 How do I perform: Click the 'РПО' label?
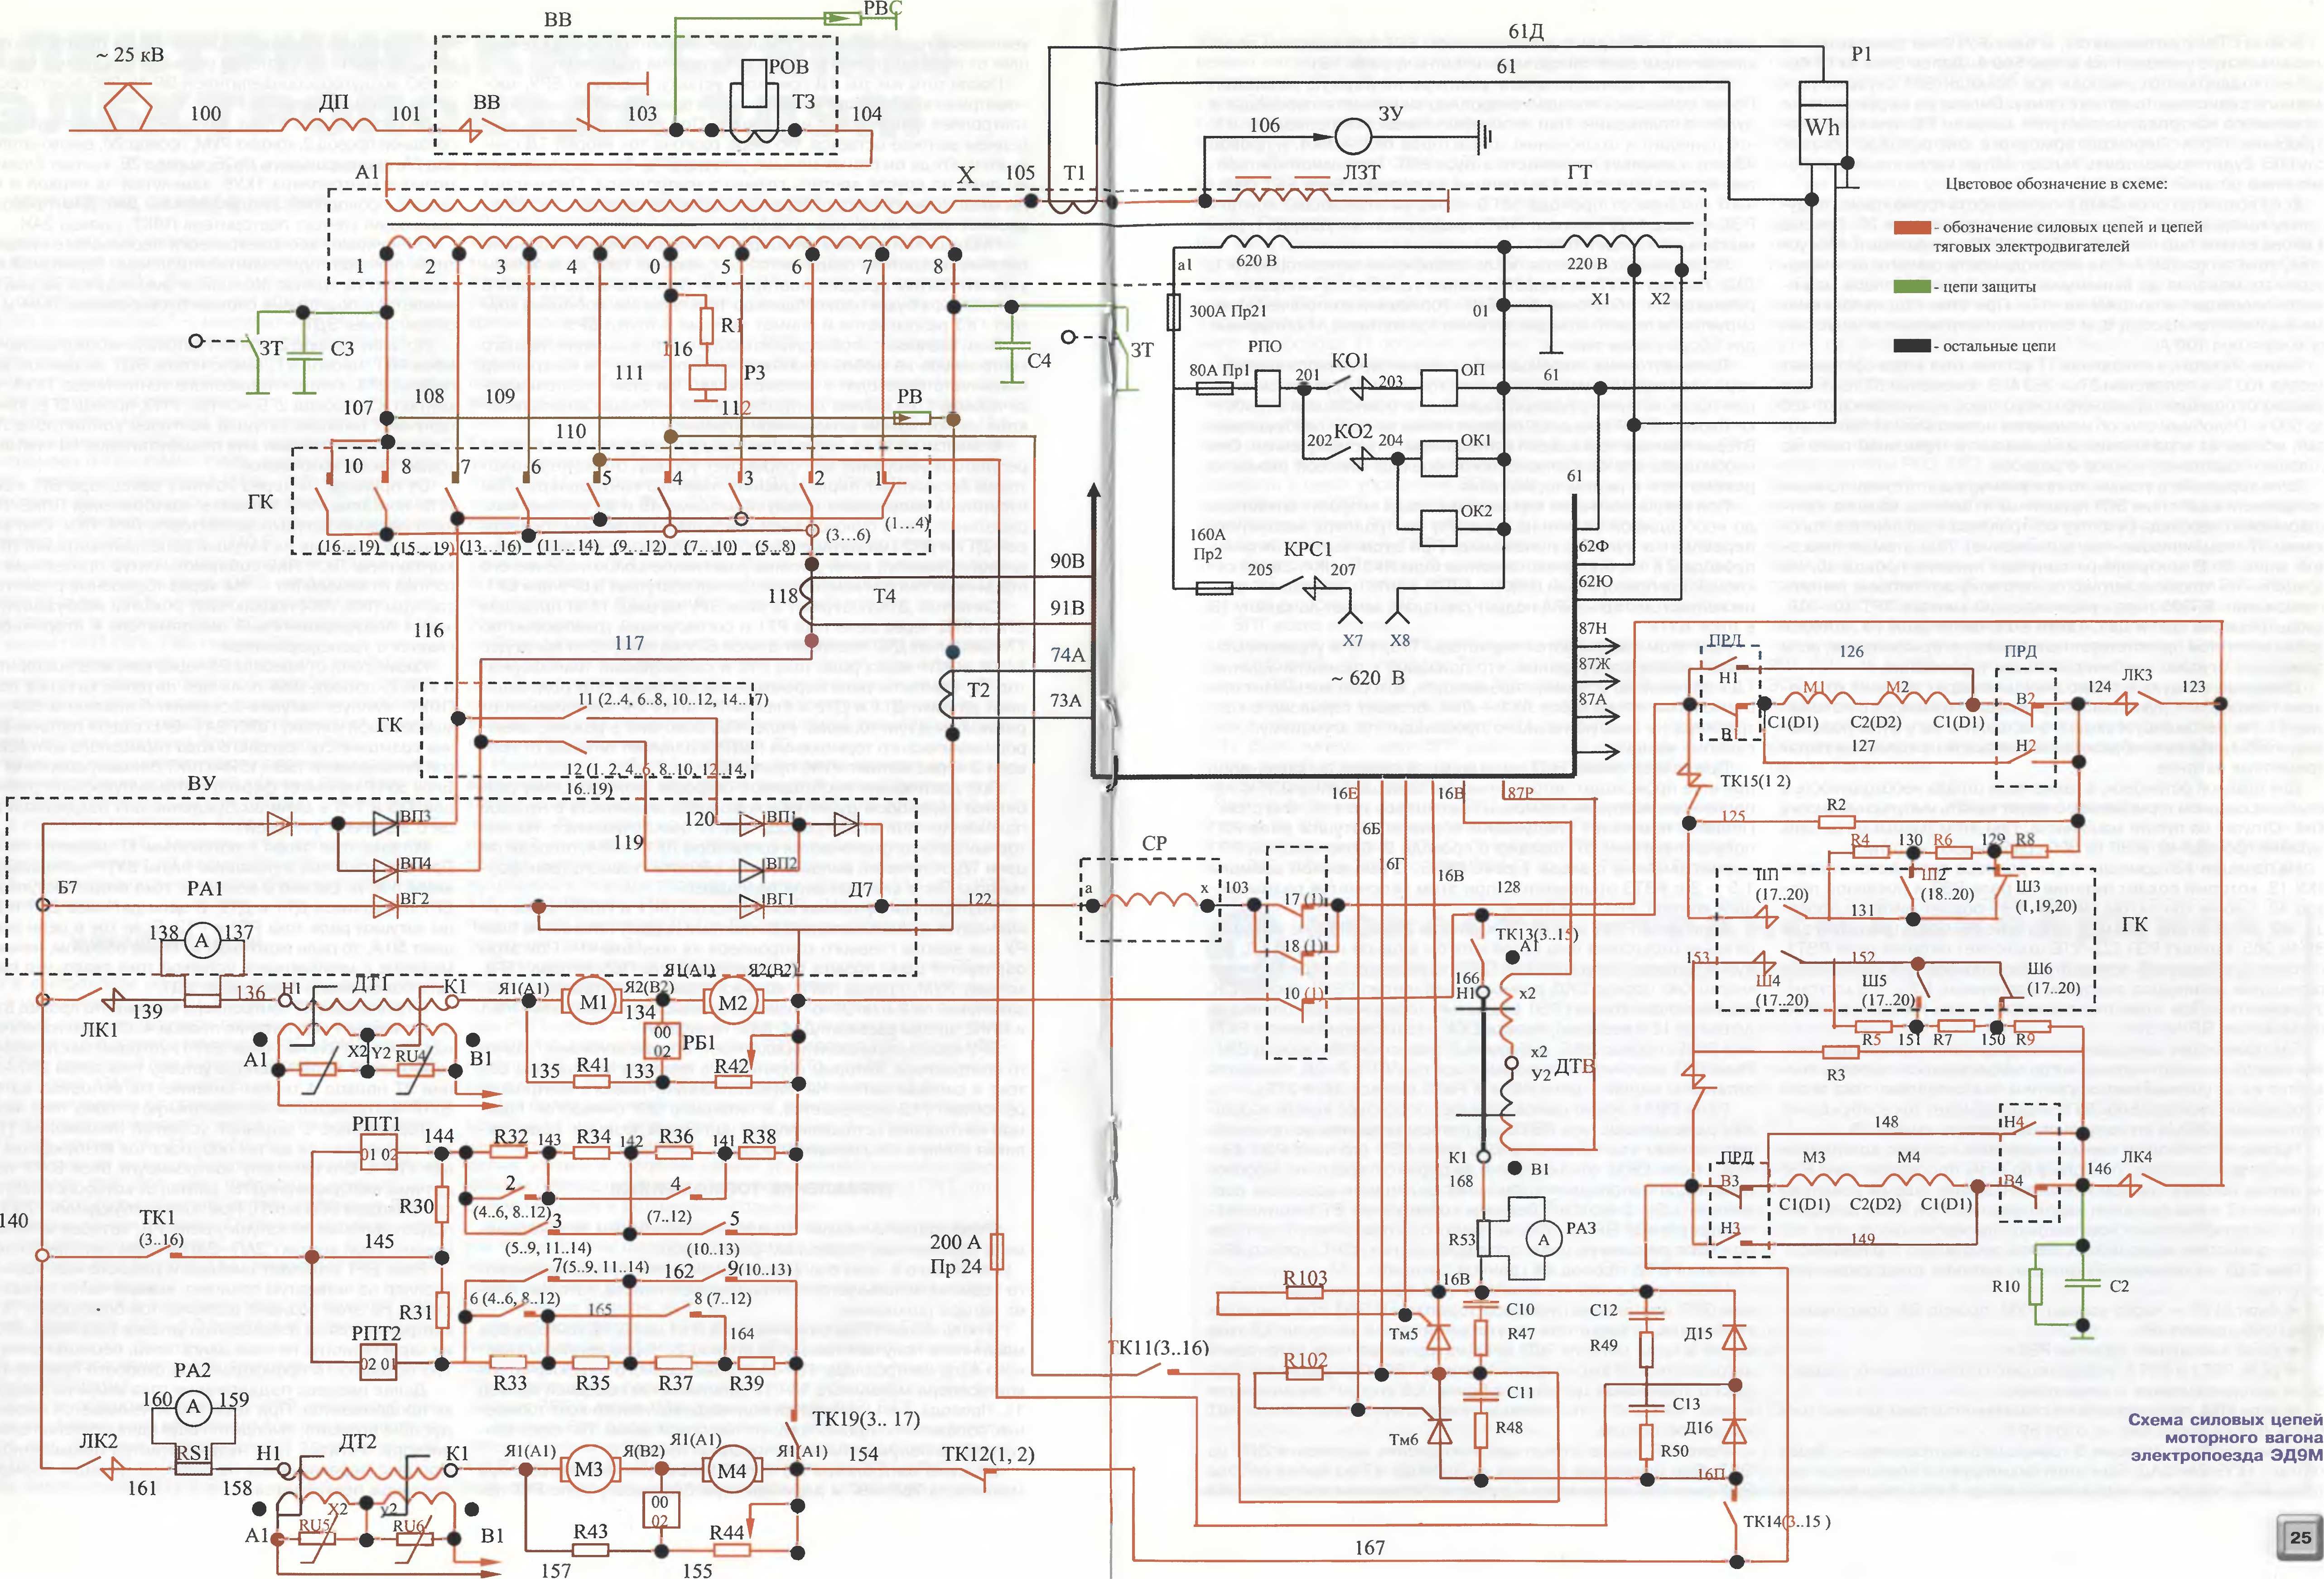1265,346
